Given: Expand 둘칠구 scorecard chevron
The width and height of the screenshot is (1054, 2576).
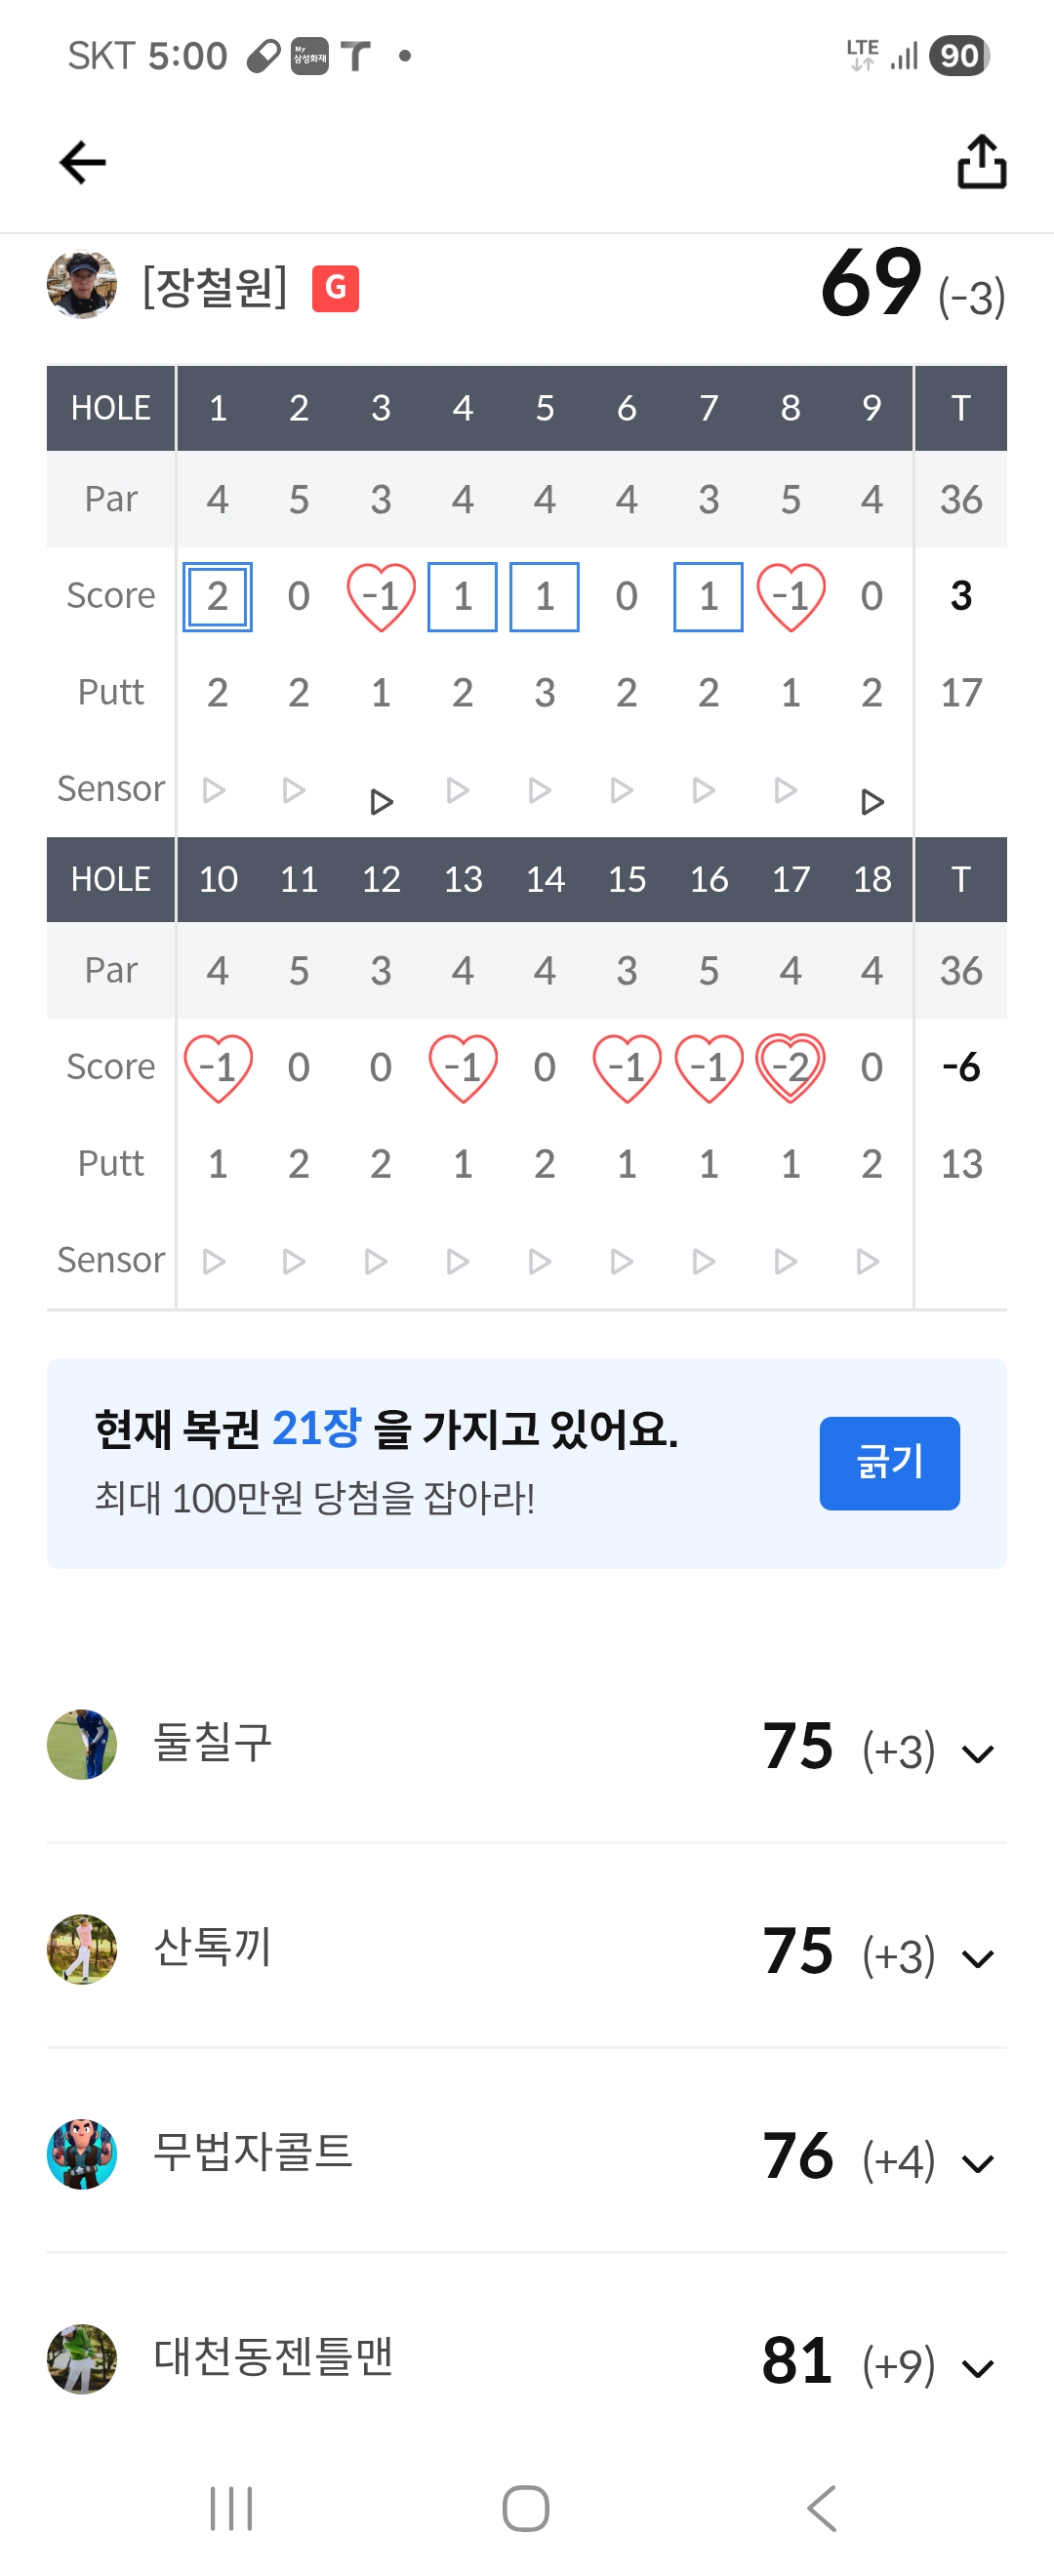Looking at the screenshot, I should tap(977, 1753).
